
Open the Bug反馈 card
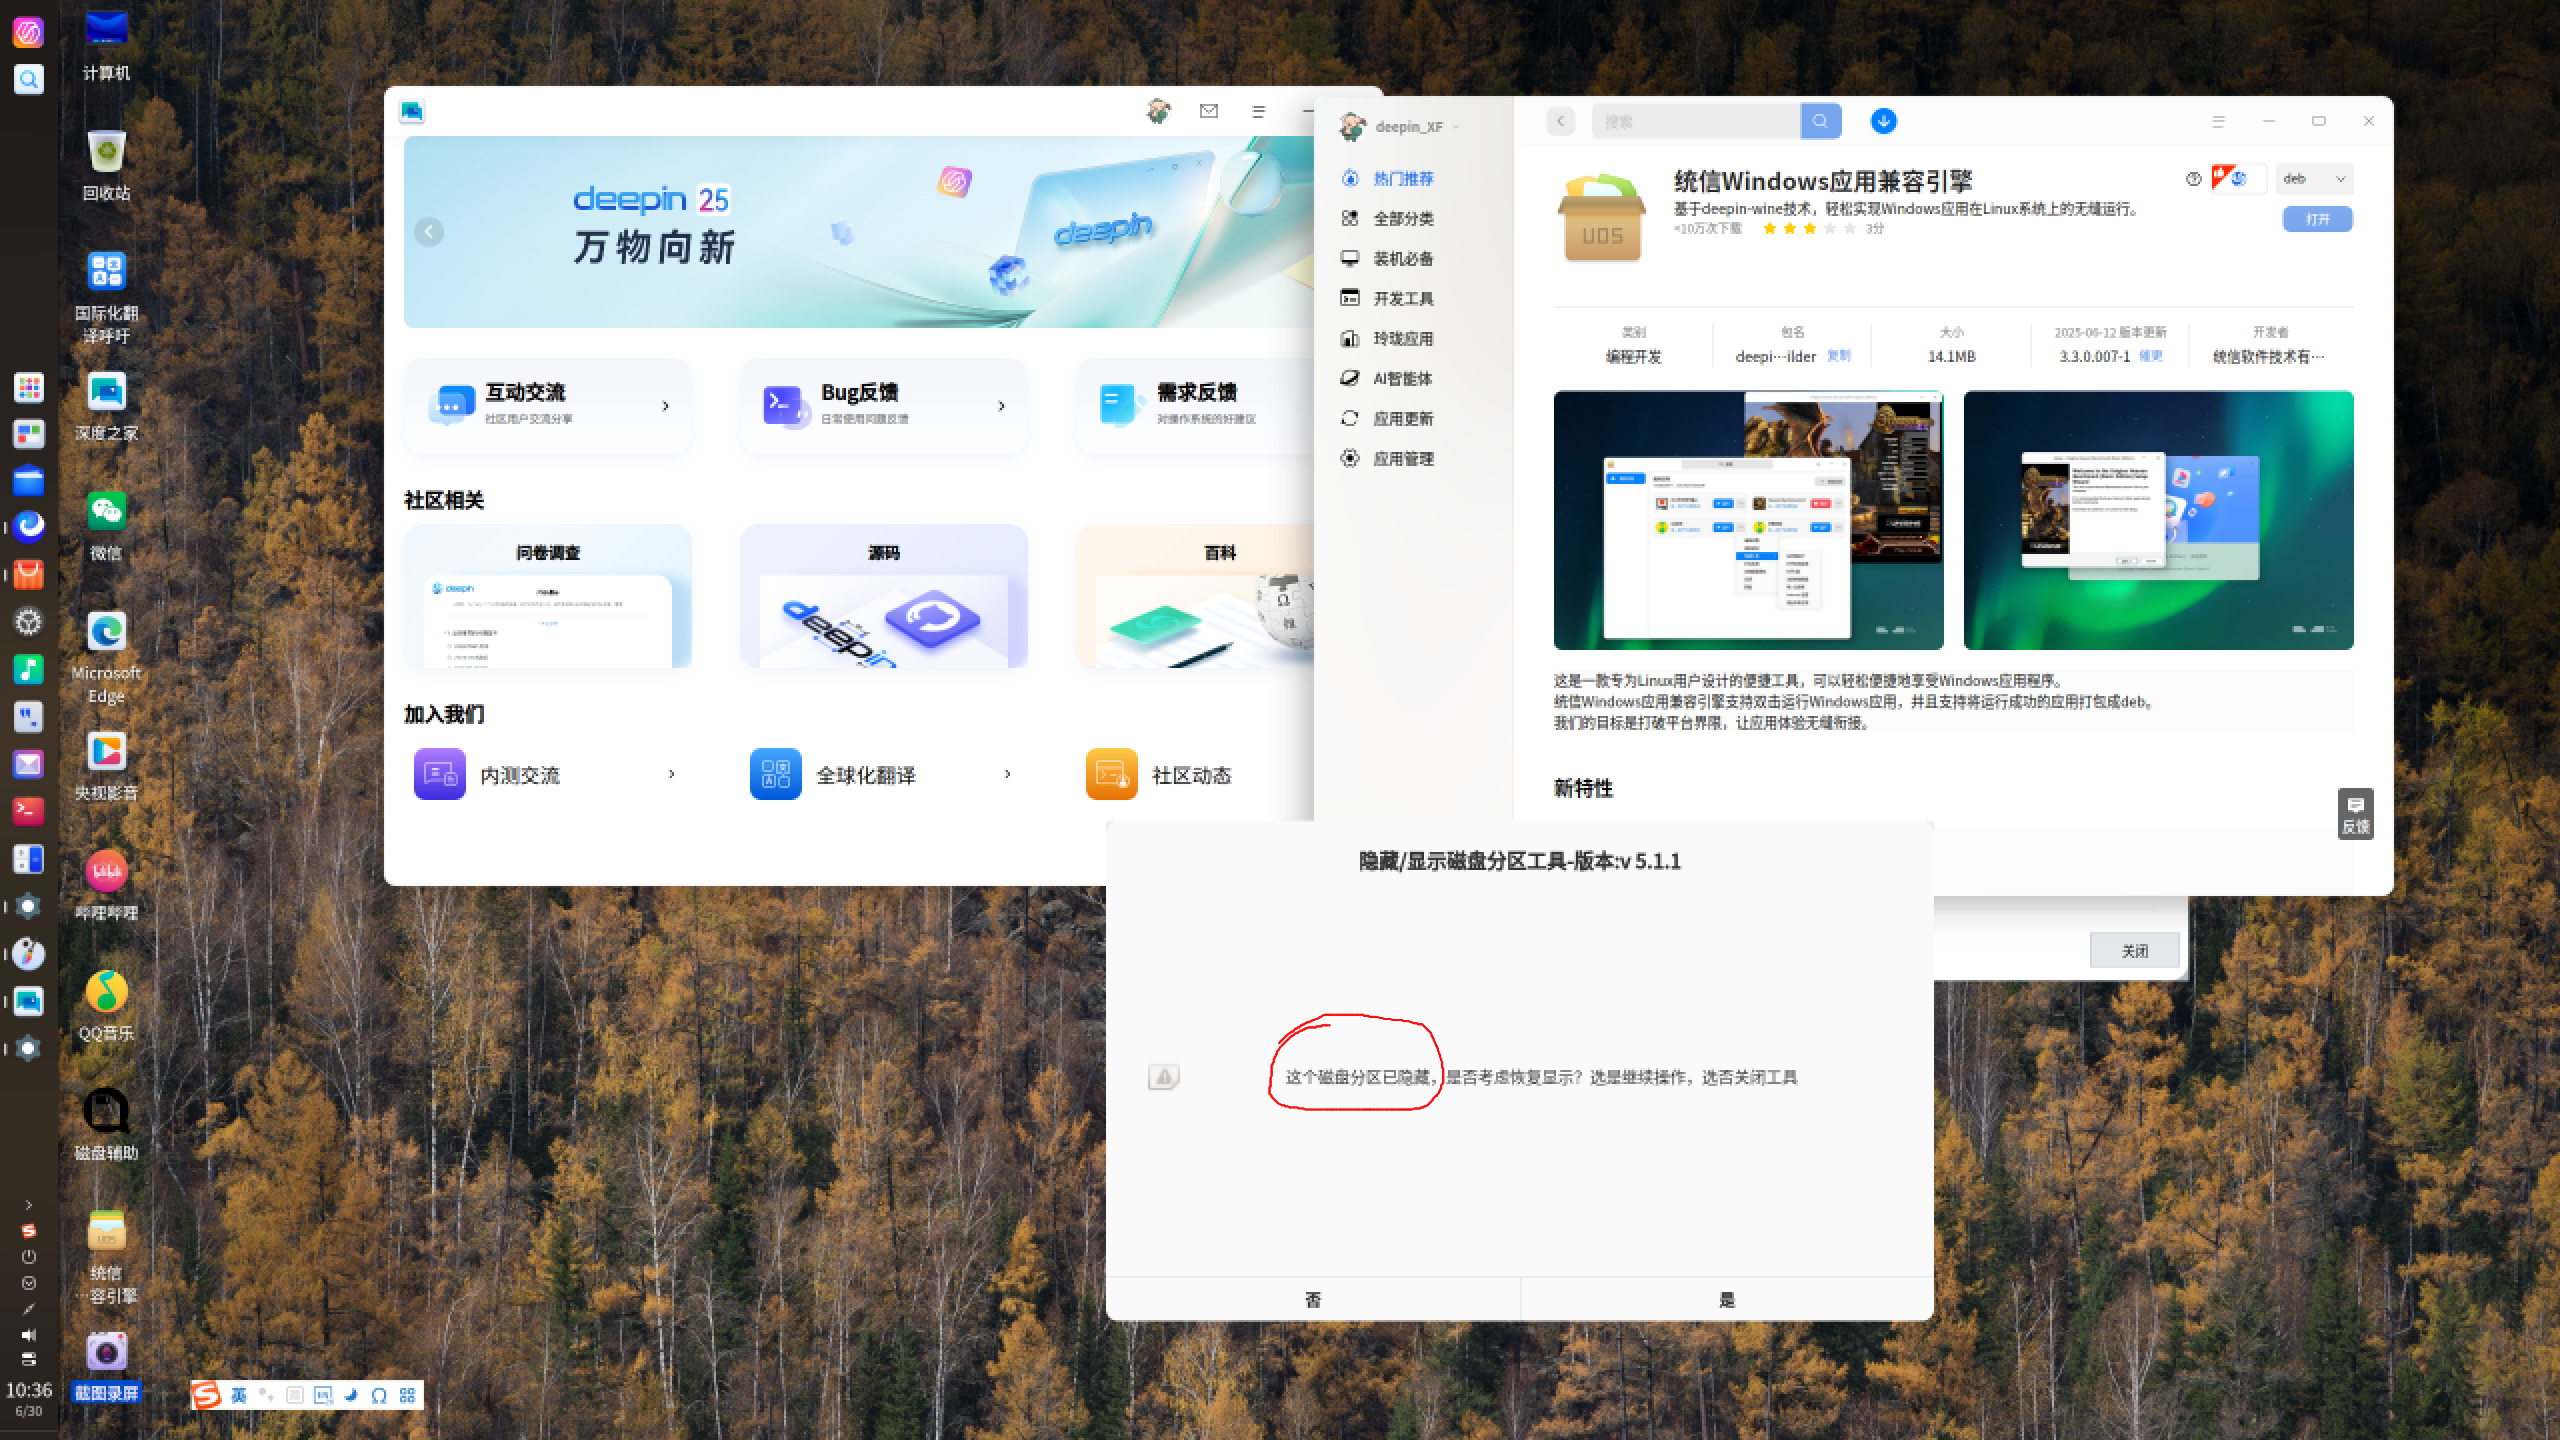click(x=884, y=405)
